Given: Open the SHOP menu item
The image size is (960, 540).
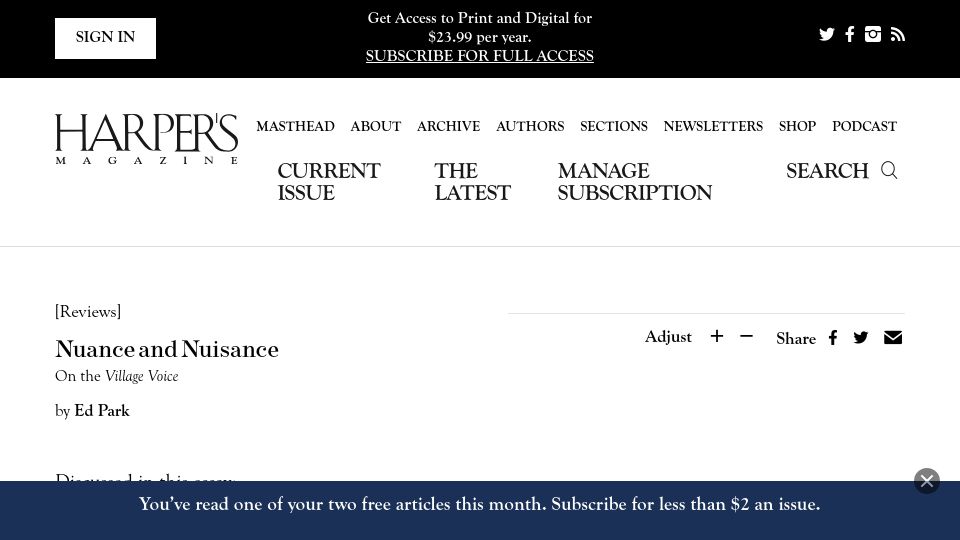Looking at the screenshot, I should (797, 126).
